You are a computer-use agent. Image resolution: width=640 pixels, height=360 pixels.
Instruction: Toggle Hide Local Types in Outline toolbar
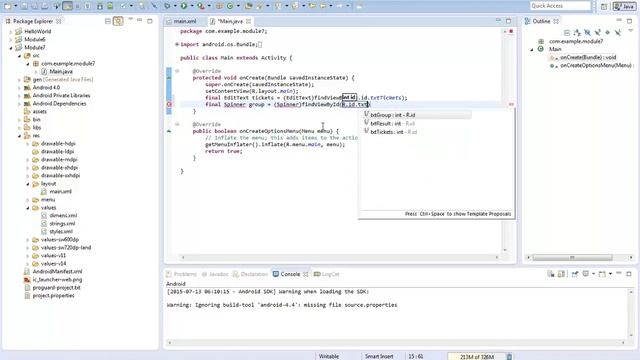coord(618,32)
